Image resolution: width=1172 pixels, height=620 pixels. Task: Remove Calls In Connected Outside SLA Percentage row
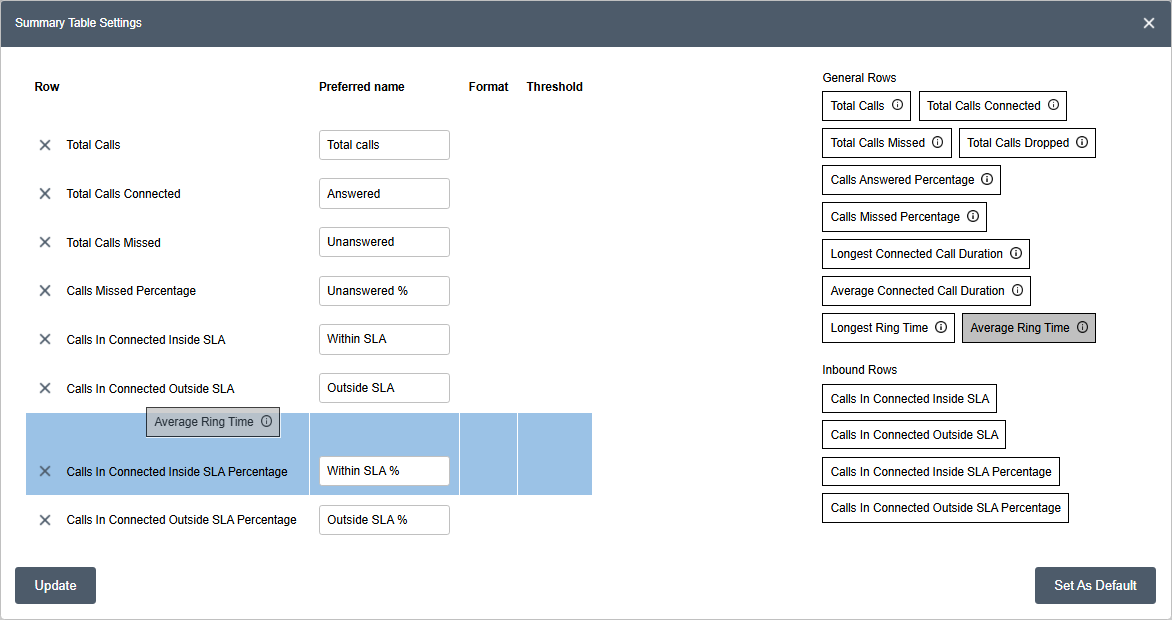[45, 520]
